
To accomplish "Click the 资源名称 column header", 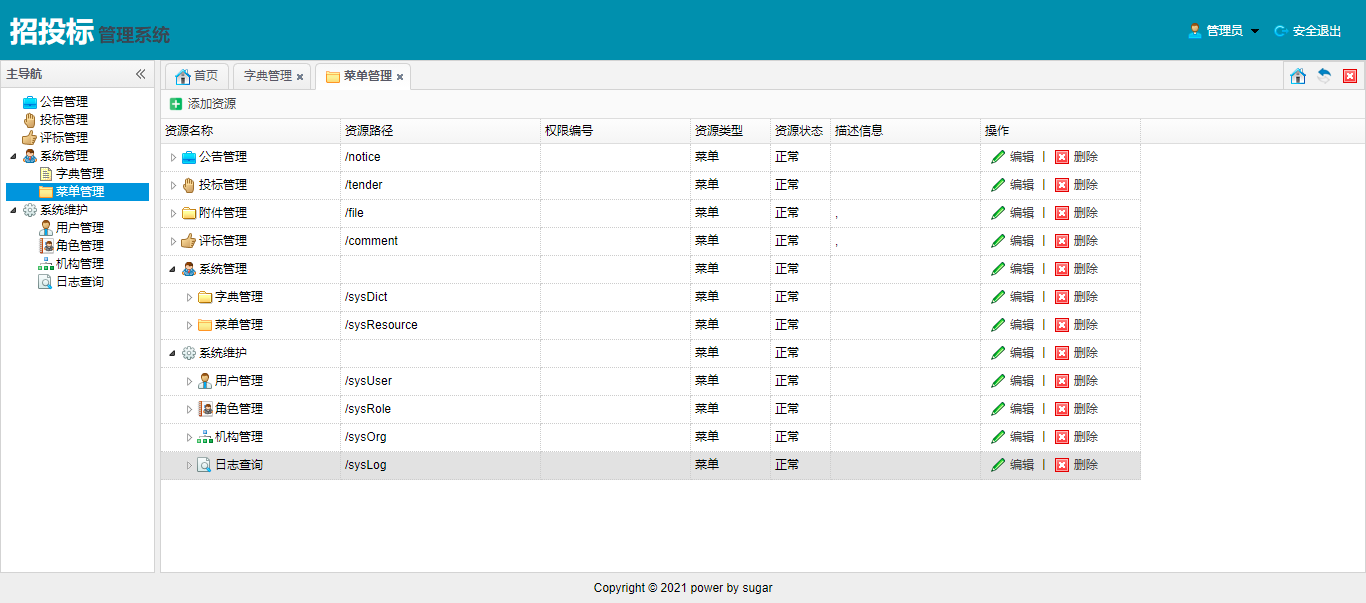I will coord(251,131).
